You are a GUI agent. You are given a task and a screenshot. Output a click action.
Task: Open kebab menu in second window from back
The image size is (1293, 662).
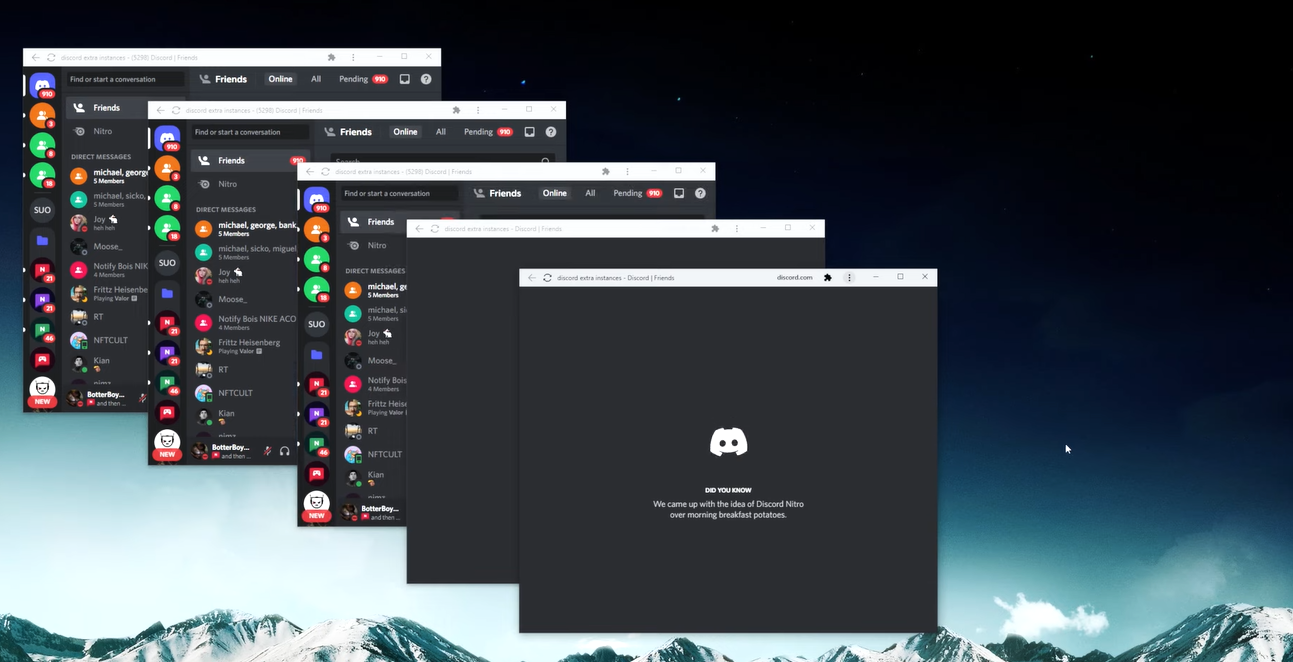[x=478, y=110]
